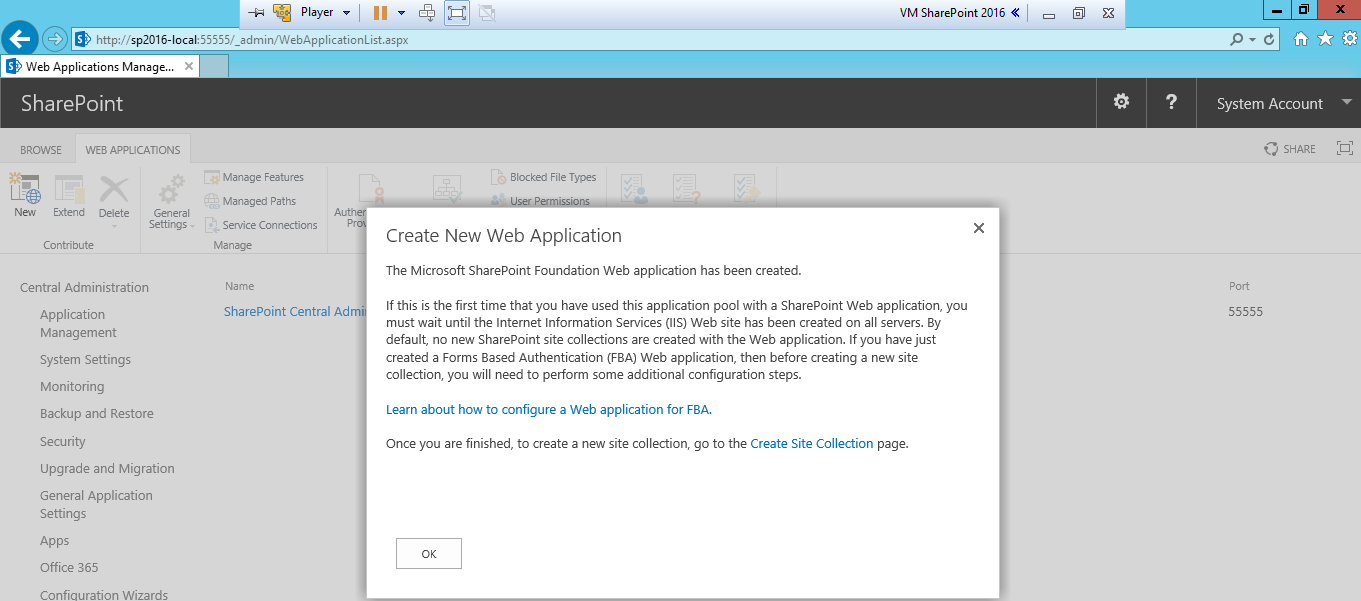Click the checklist-with-pencil policy icon

tap(747, 189)
